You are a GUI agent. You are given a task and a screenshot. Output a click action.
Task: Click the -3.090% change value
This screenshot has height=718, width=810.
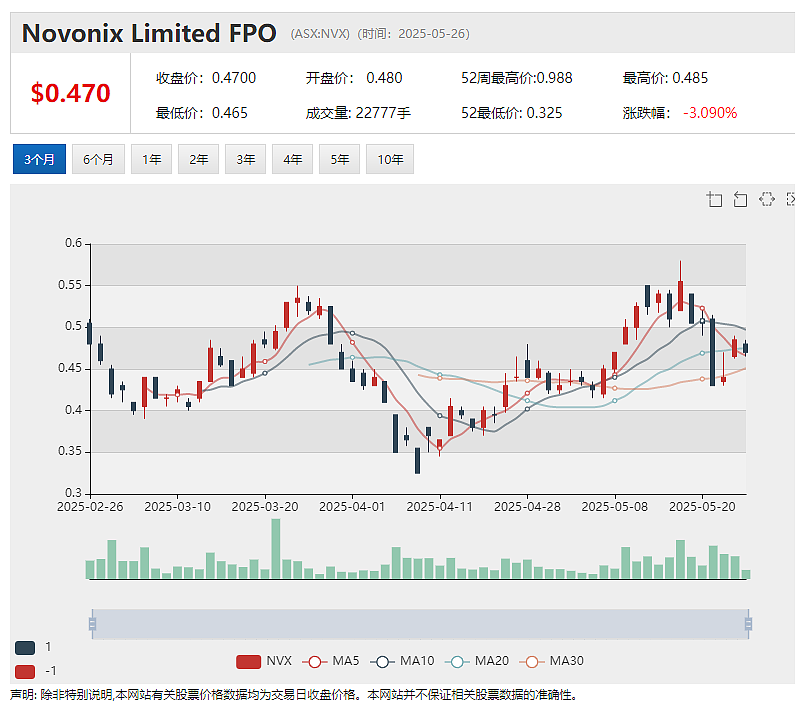click(710, 113)
